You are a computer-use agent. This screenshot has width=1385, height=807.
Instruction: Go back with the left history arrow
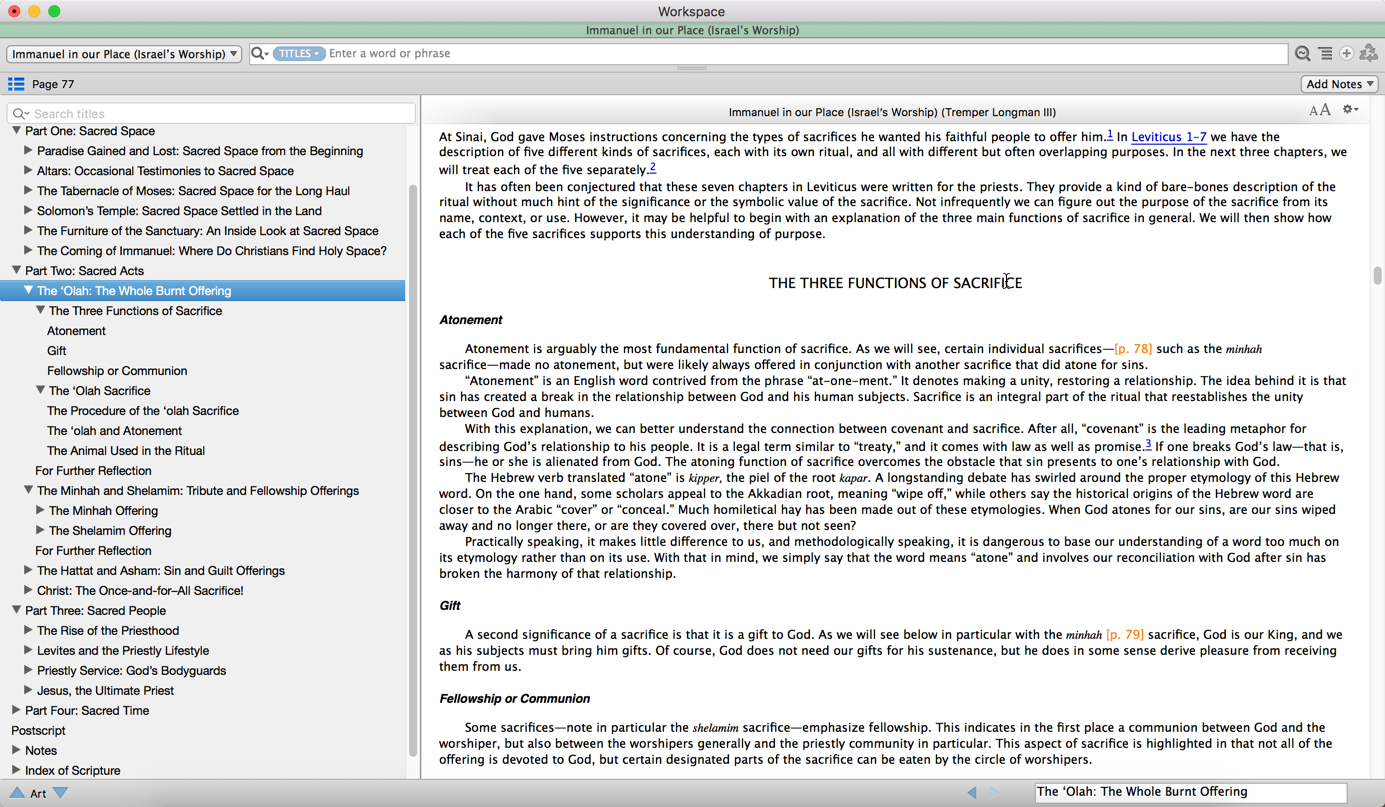coord(971,792)
